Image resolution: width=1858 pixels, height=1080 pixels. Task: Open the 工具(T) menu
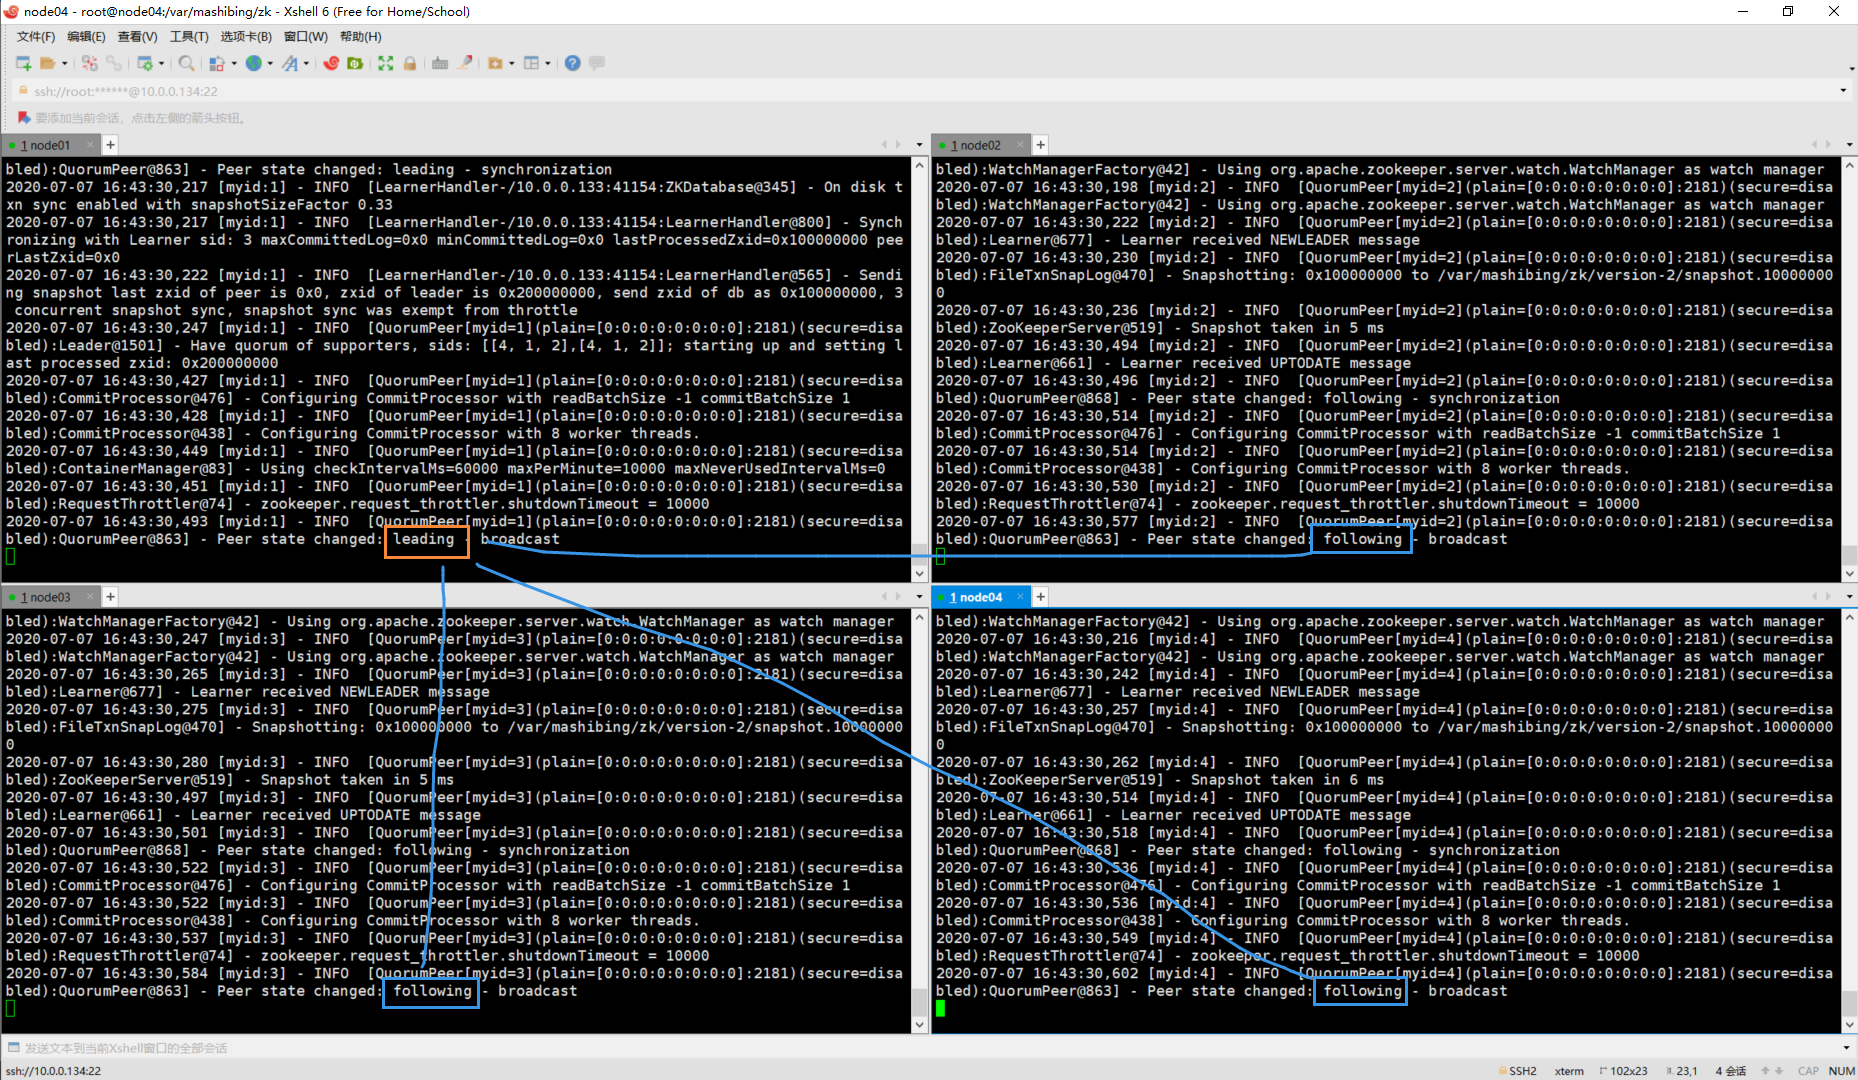click(189, 37)
